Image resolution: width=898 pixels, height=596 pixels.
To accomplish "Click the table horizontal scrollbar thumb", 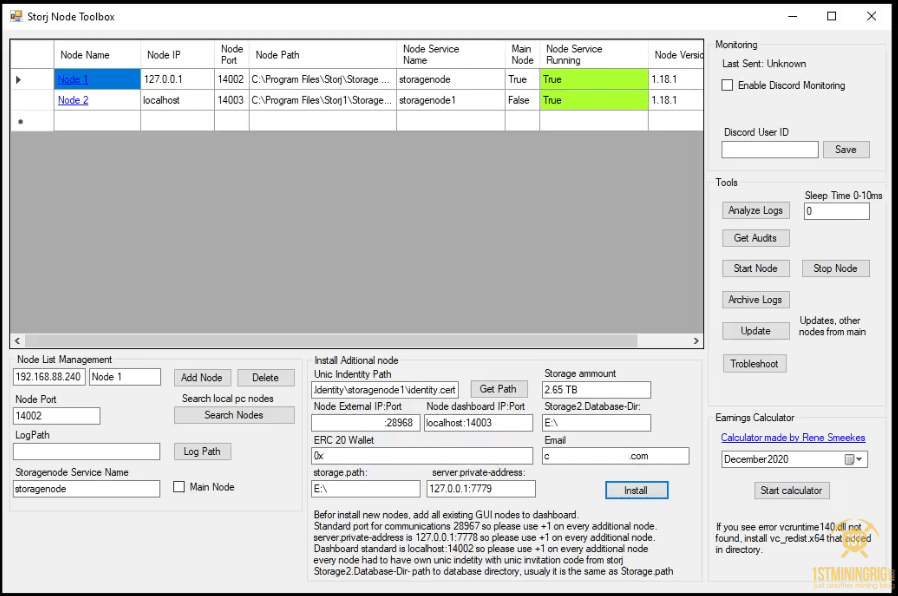I will [x=330, y=341].
